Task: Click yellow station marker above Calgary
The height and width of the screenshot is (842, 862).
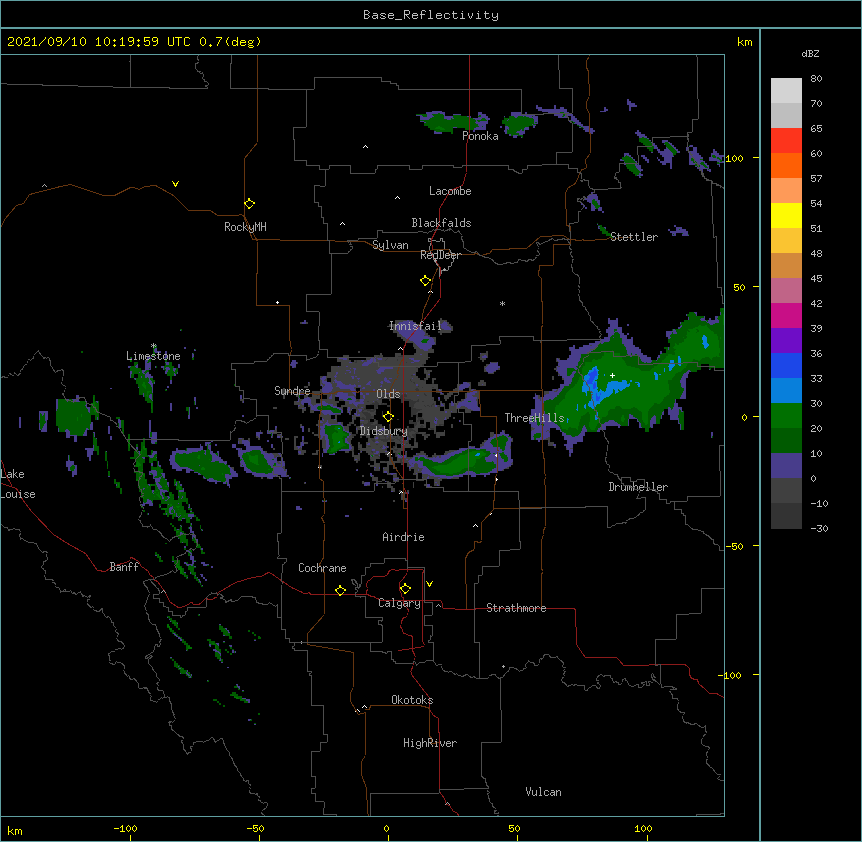Action: click(x=405, y=589)
